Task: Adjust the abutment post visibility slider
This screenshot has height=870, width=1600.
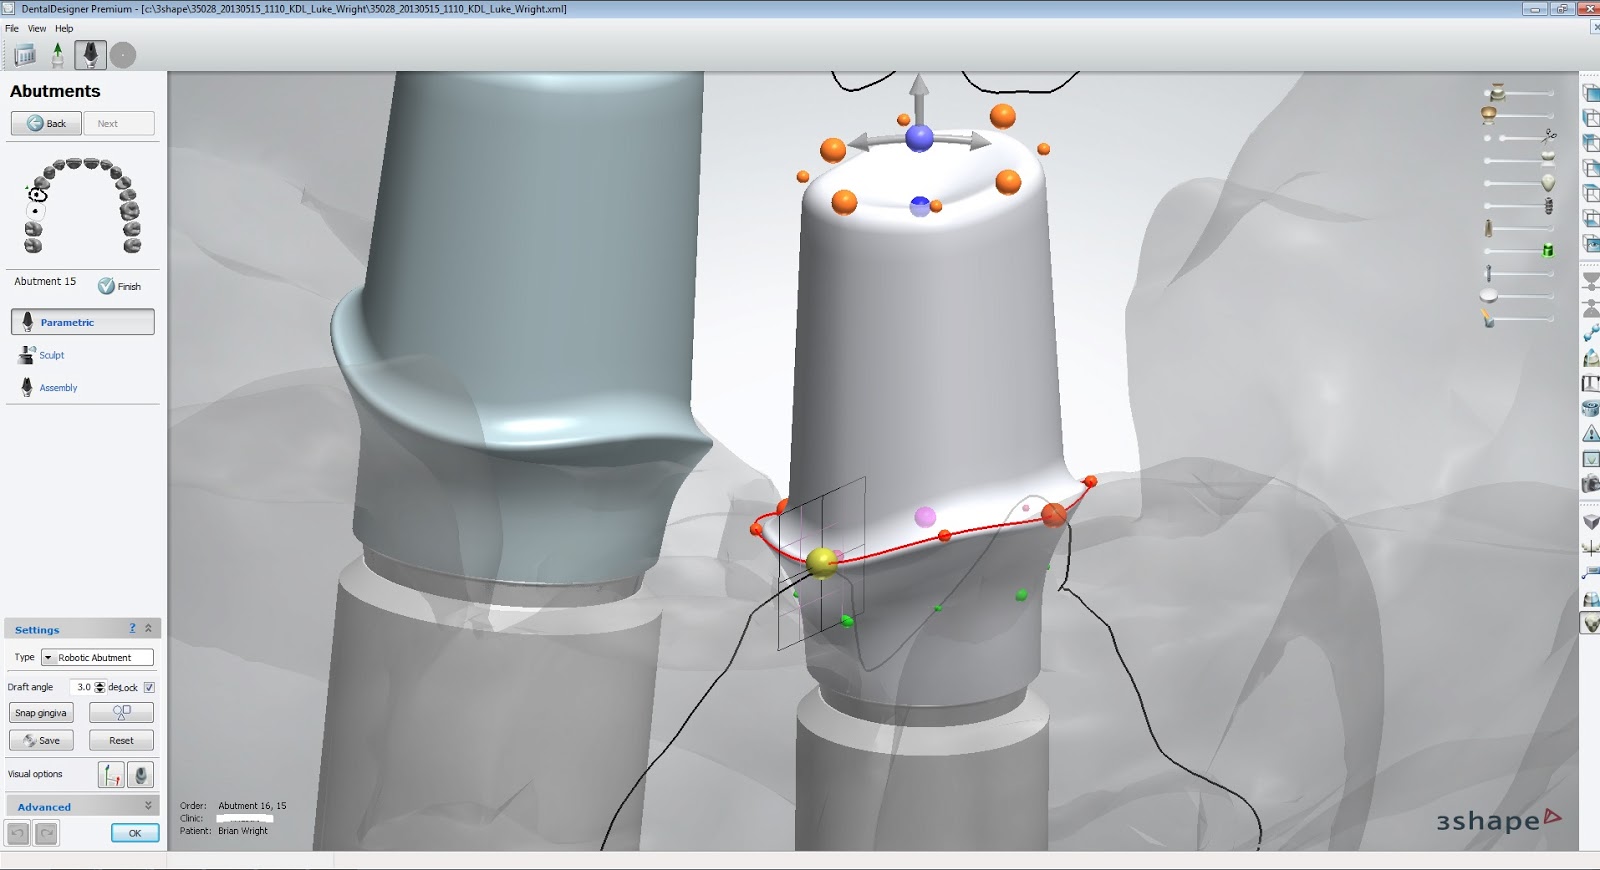Action: point(1520,229)
